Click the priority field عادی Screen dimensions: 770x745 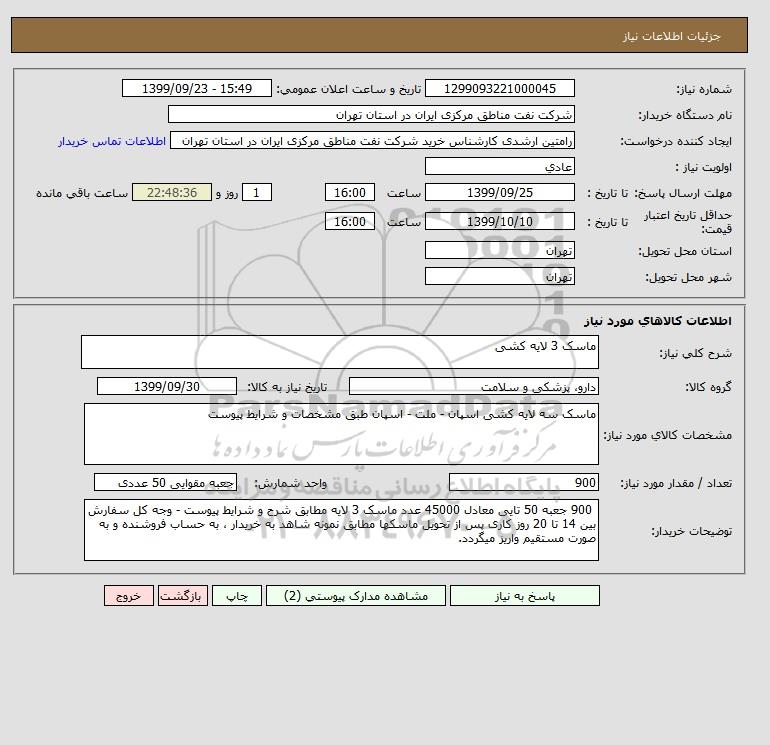point(499,166)
